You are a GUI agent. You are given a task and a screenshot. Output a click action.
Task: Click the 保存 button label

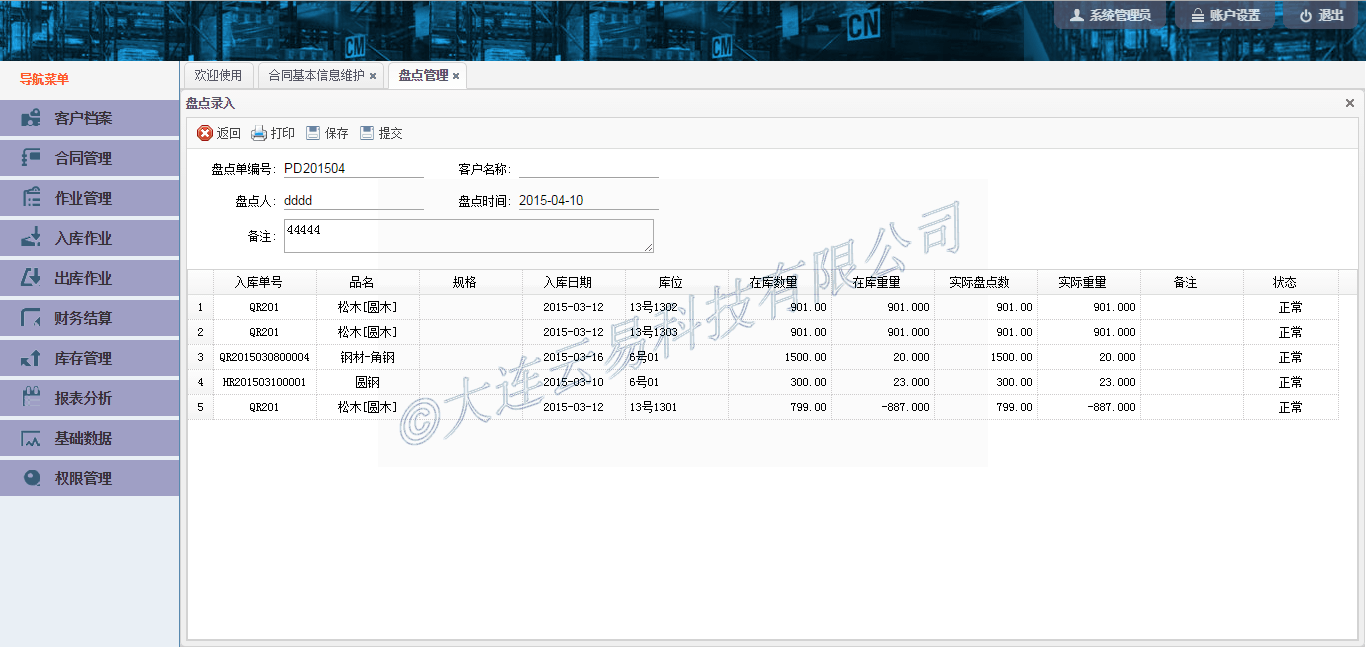[x=337, y=133]
